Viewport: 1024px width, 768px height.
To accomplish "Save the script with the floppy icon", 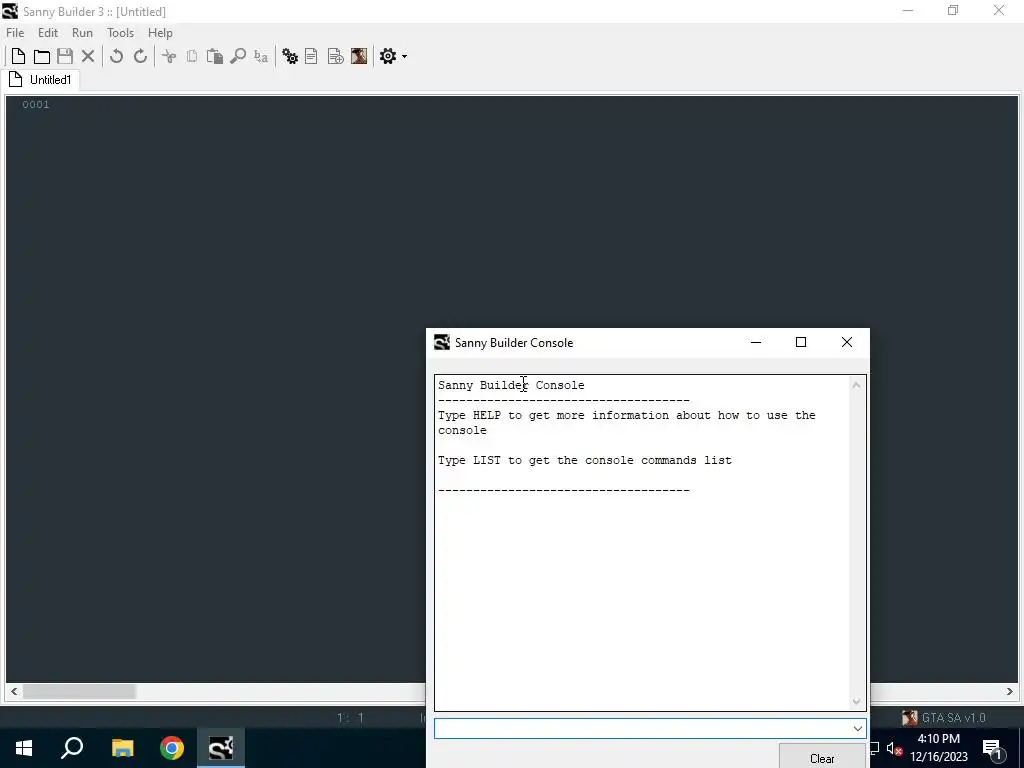I will 65,56.
